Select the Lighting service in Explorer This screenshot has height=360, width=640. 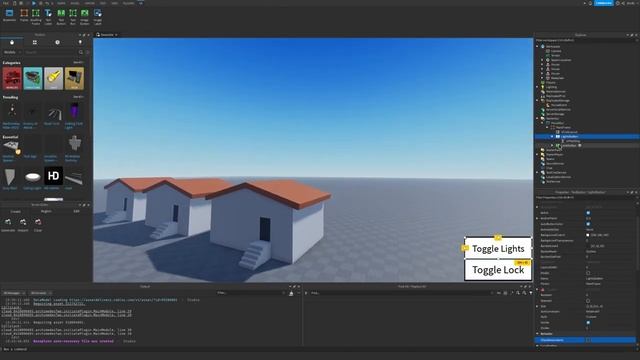tap(551, 87)
